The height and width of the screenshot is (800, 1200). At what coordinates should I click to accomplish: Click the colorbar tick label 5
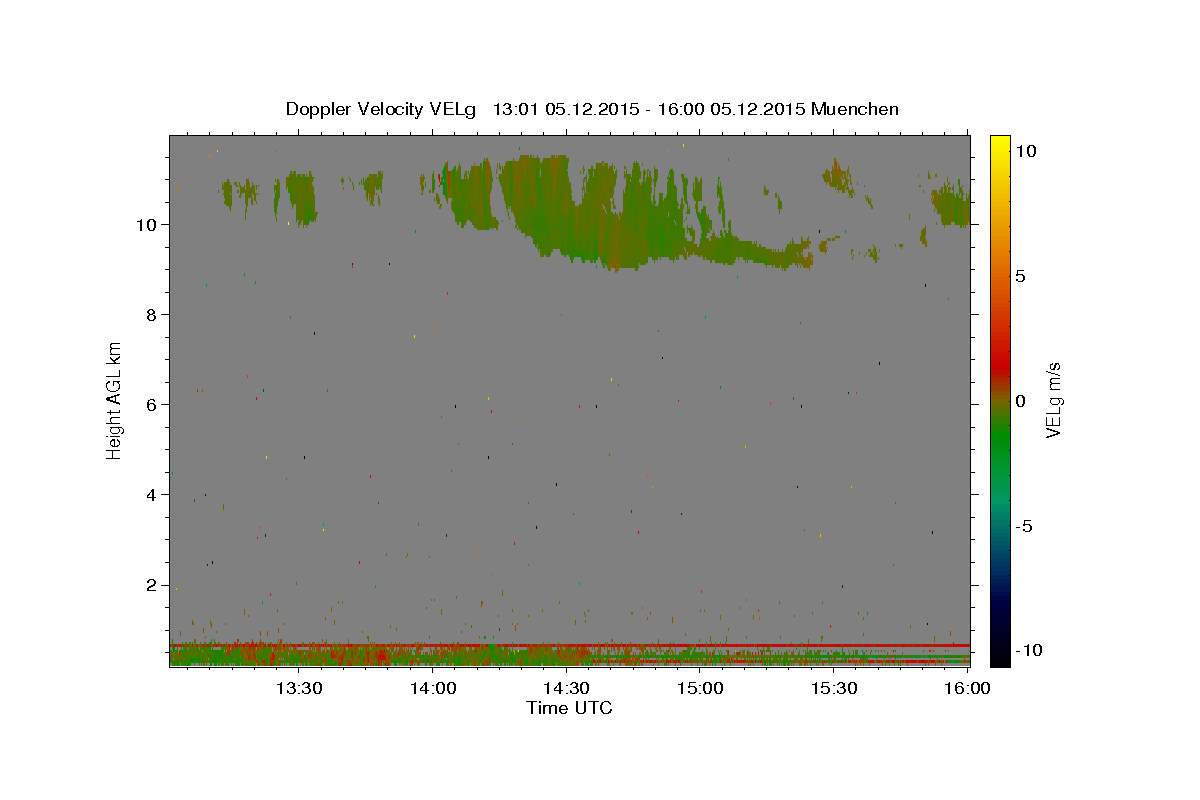pyautogui.click(x=1020, y=276)
